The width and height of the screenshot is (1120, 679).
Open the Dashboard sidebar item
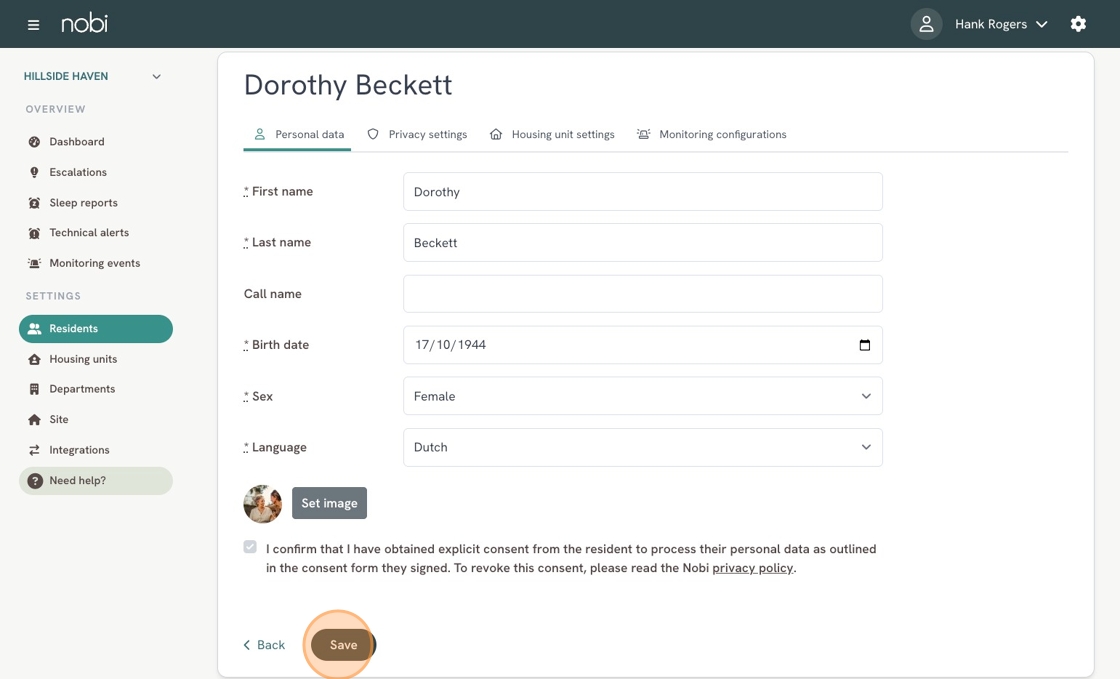point(76,142)
